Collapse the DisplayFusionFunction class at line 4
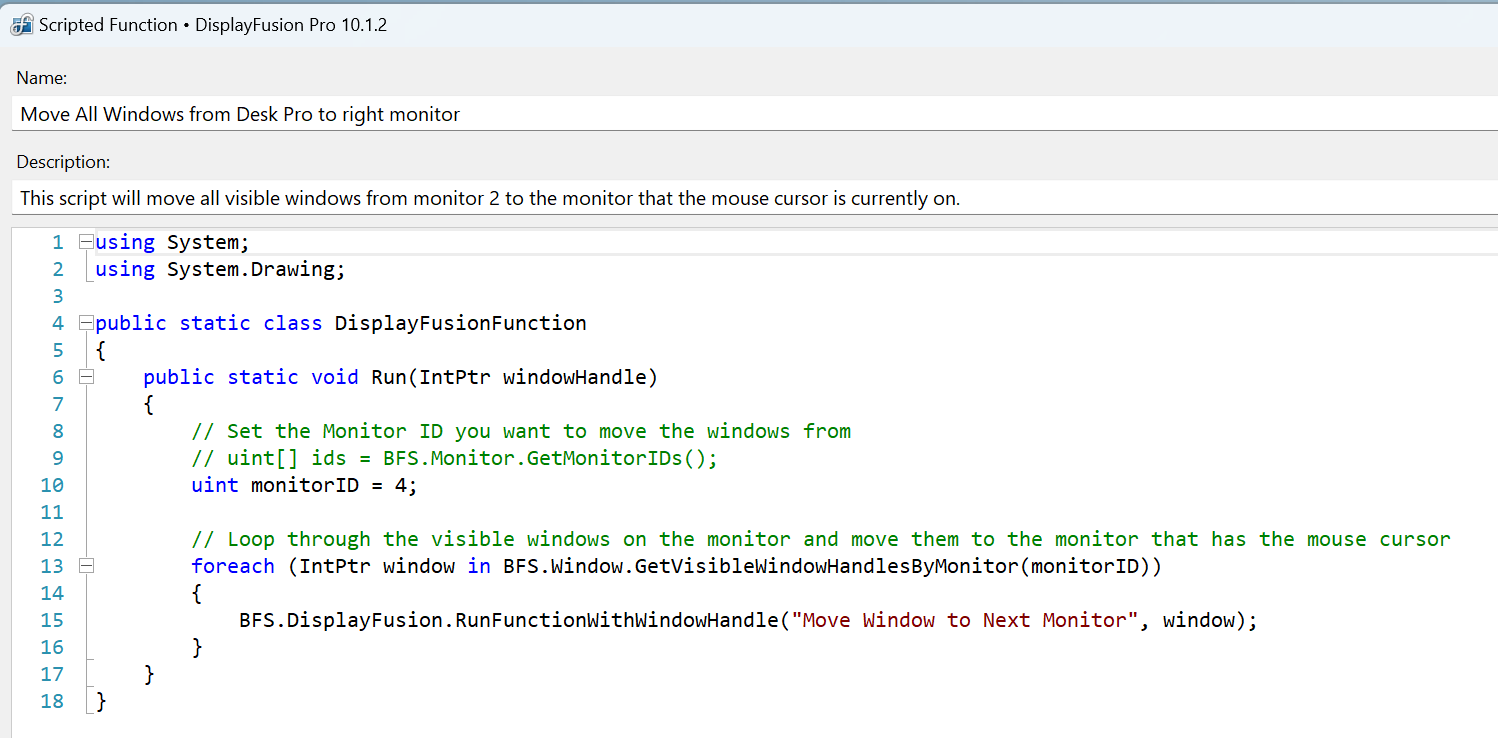The image size is (1498, 738). pos(86,323)
